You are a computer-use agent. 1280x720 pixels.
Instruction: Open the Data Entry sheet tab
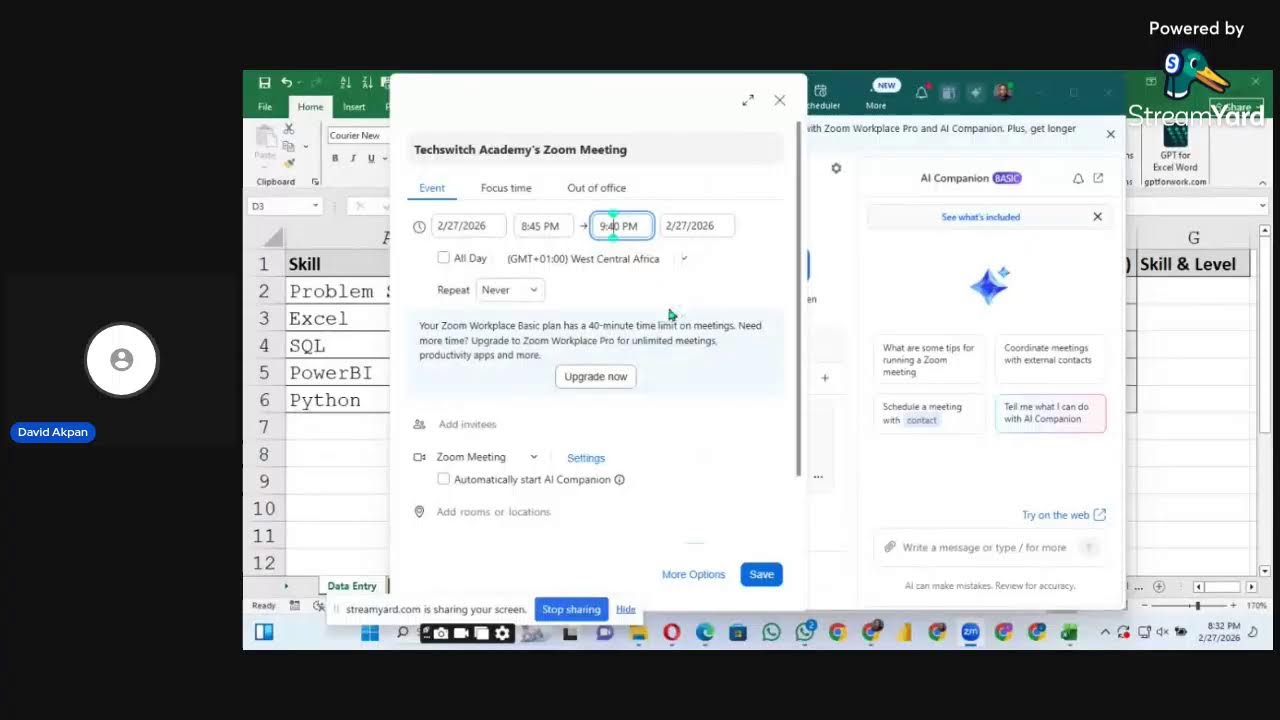352,586
